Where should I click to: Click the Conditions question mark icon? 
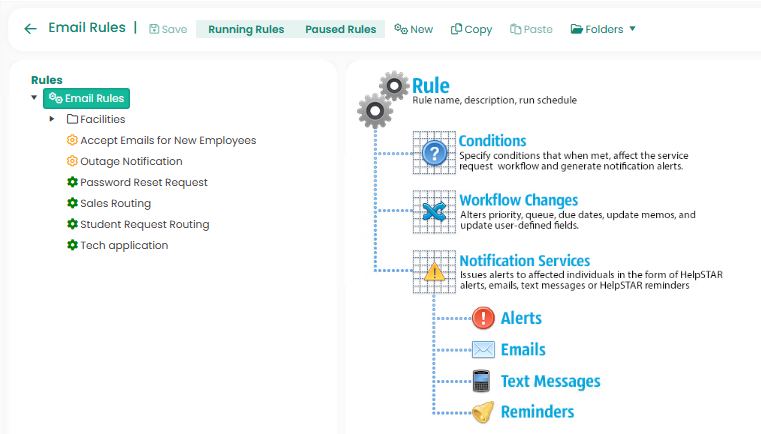point(433,152)
